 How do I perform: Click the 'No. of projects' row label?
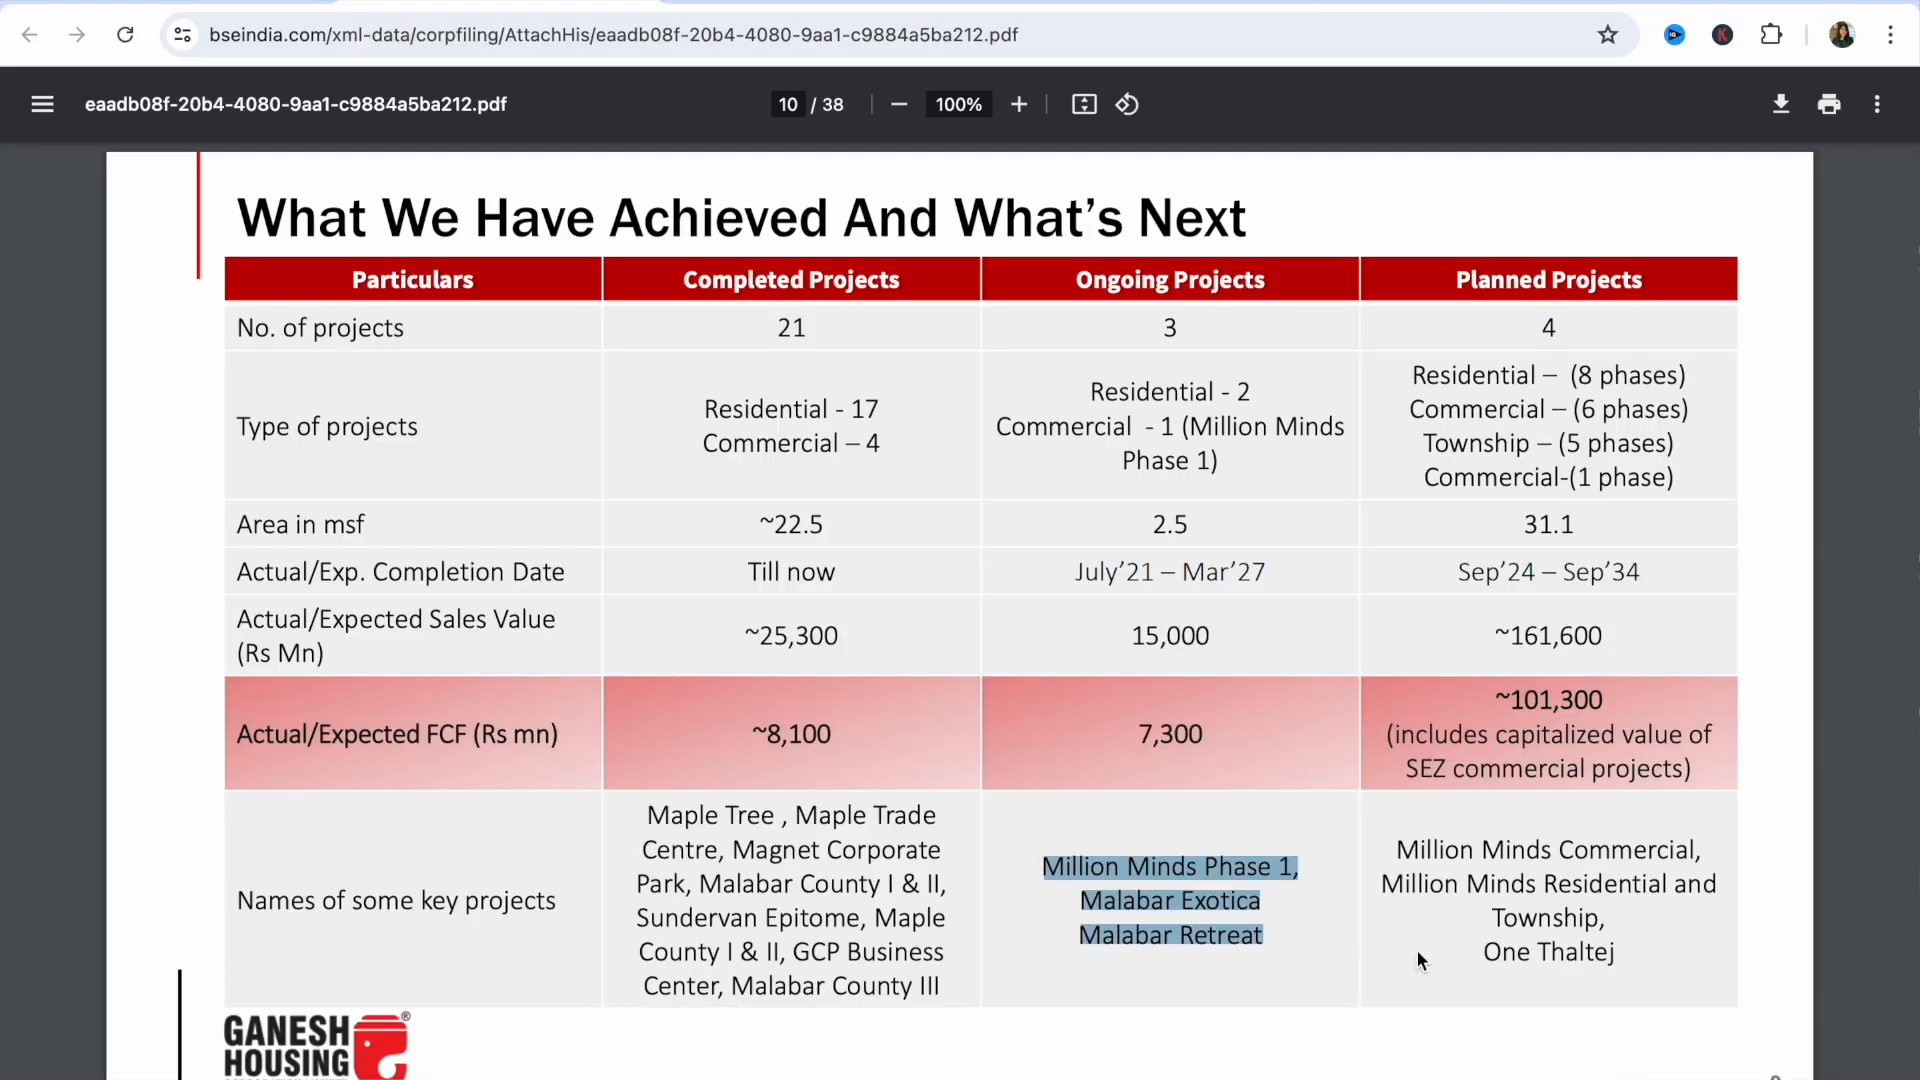320,328
